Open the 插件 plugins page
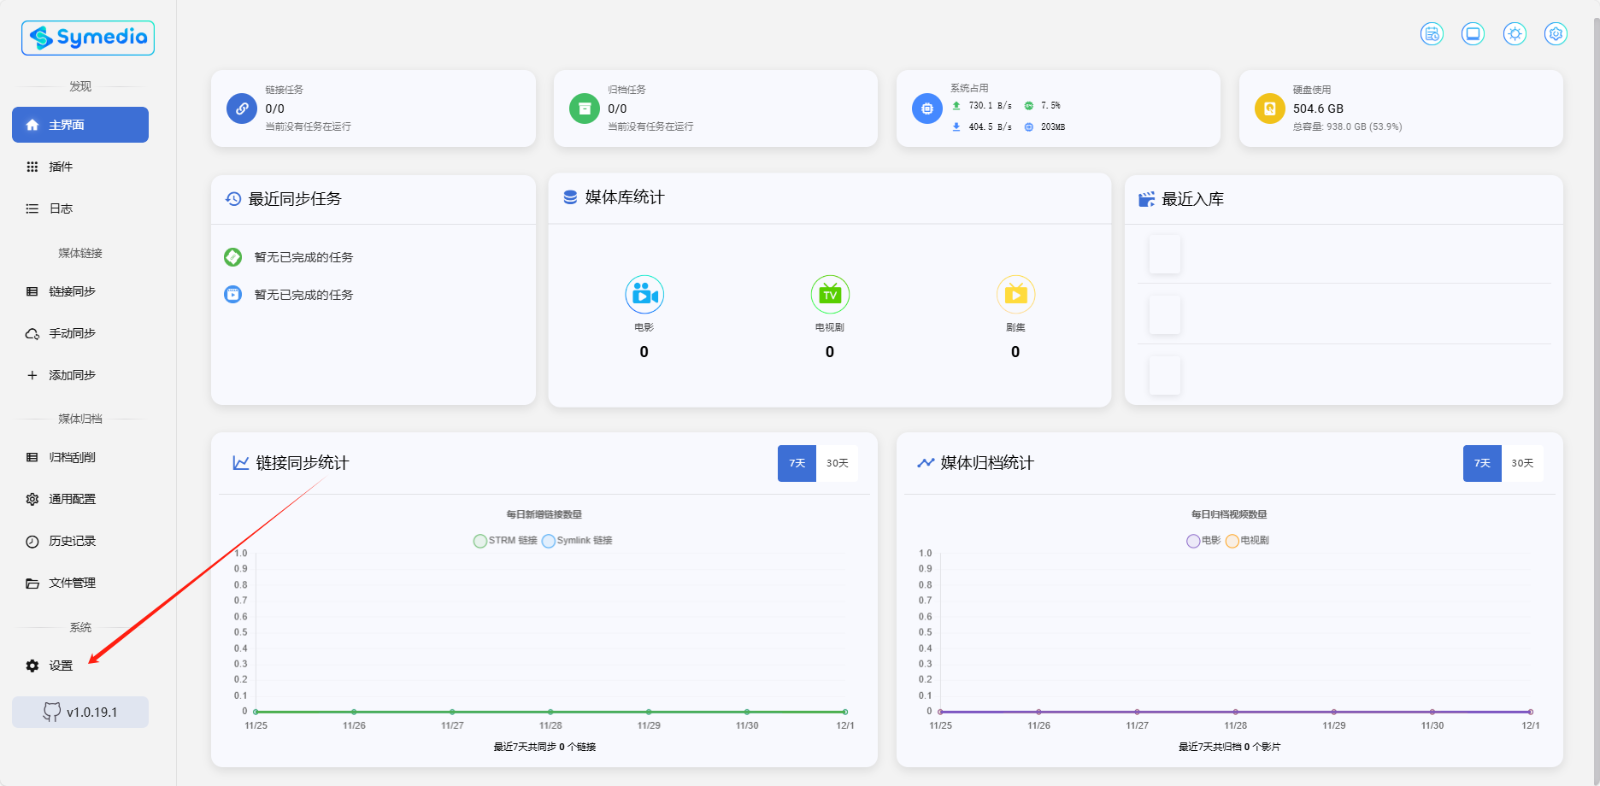The image size is (1600, 786). (80, 167)
